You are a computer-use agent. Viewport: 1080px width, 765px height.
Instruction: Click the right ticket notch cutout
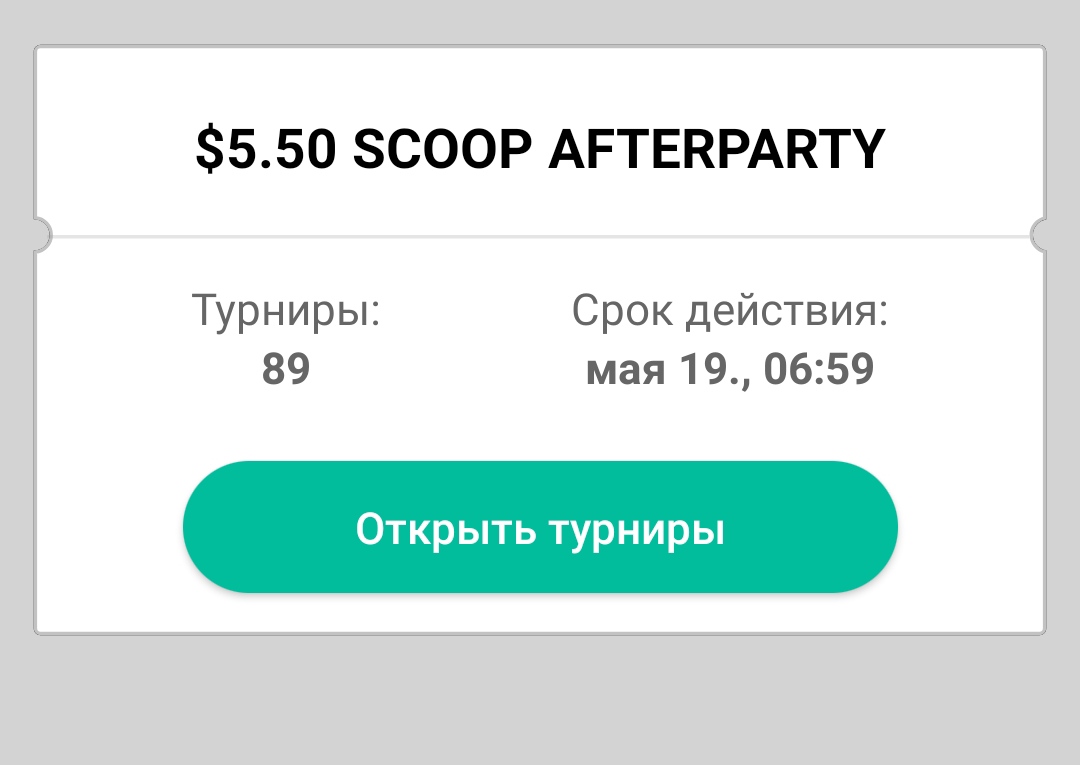pos(1039,235)
